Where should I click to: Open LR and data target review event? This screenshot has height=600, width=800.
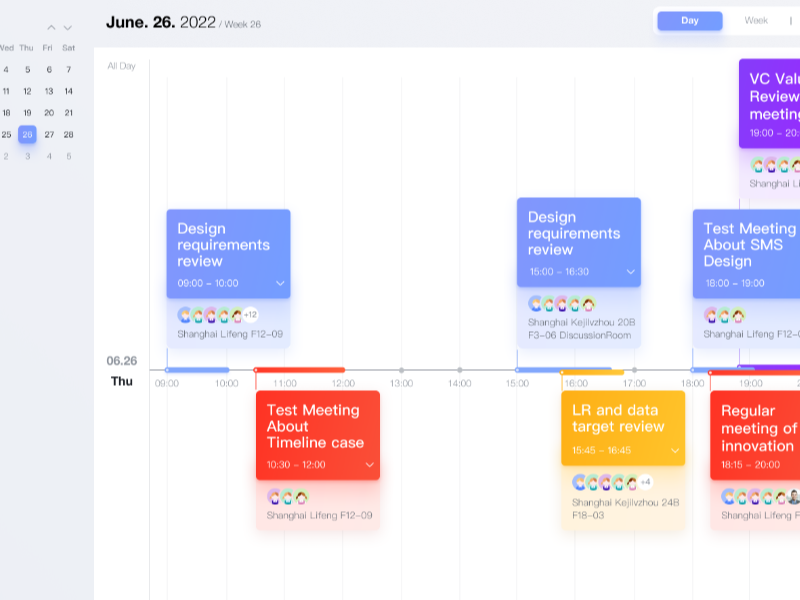pos(623,426)
